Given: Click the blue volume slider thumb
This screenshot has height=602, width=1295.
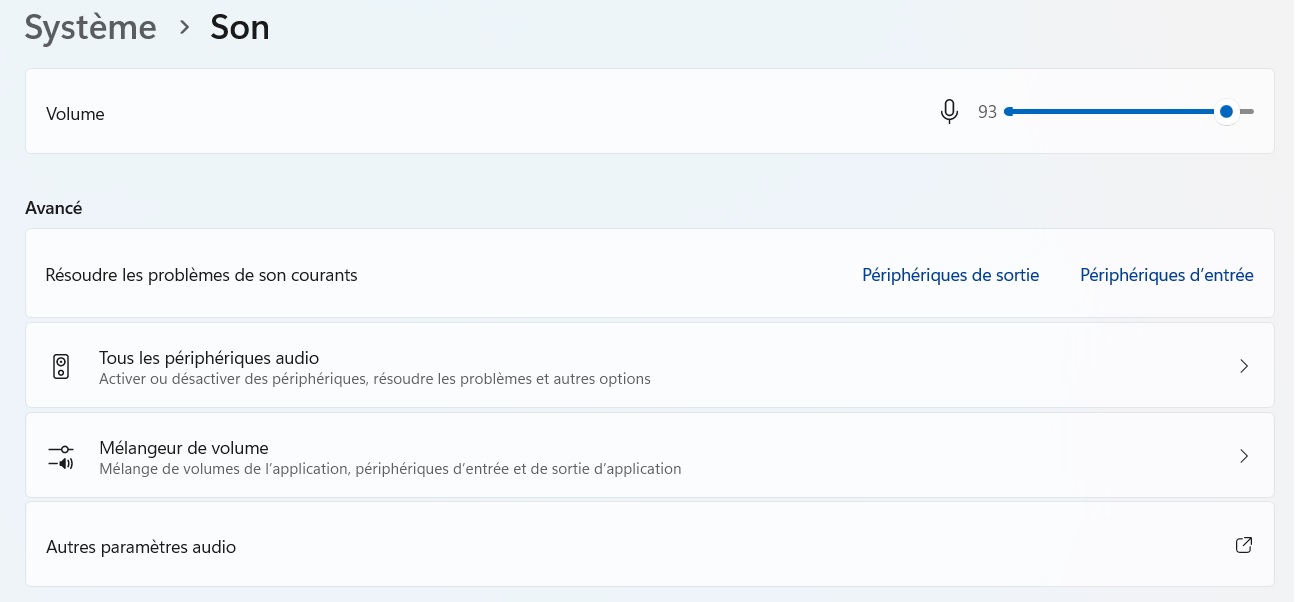Looking at the screenshot, I should click(1226, 112).
